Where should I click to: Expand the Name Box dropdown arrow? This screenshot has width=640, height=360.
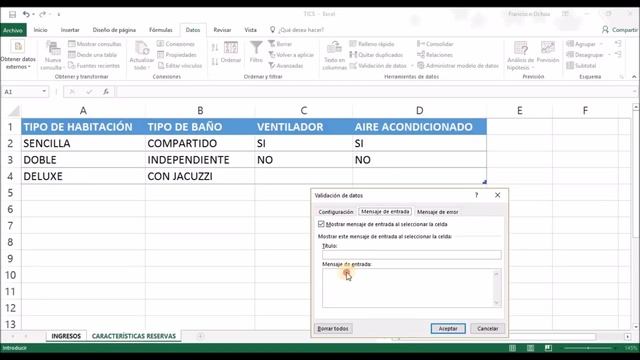click(44, 91)
